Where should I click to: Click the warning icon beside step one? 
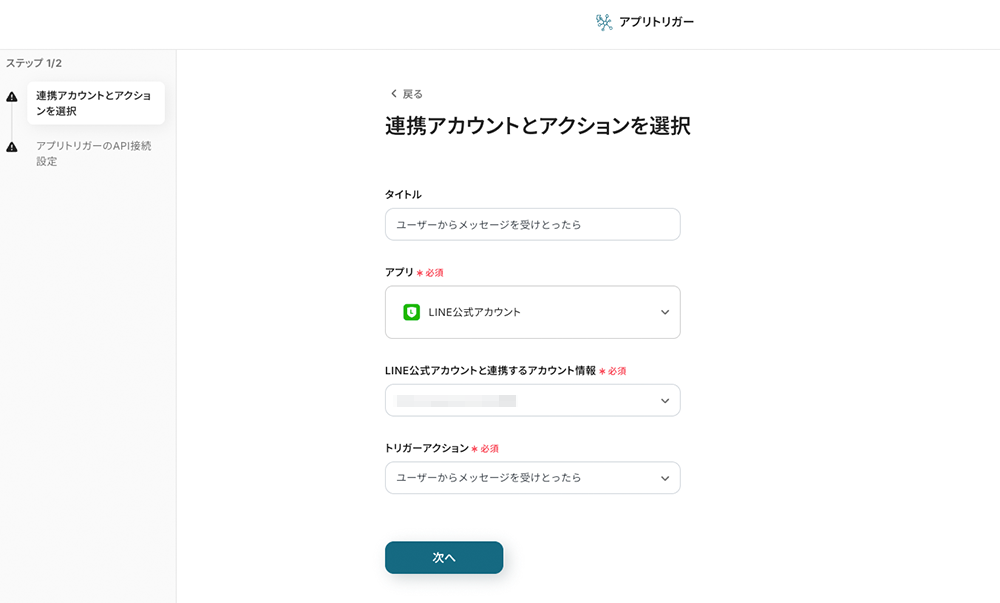pyautogui.click(x=12, y=97)
